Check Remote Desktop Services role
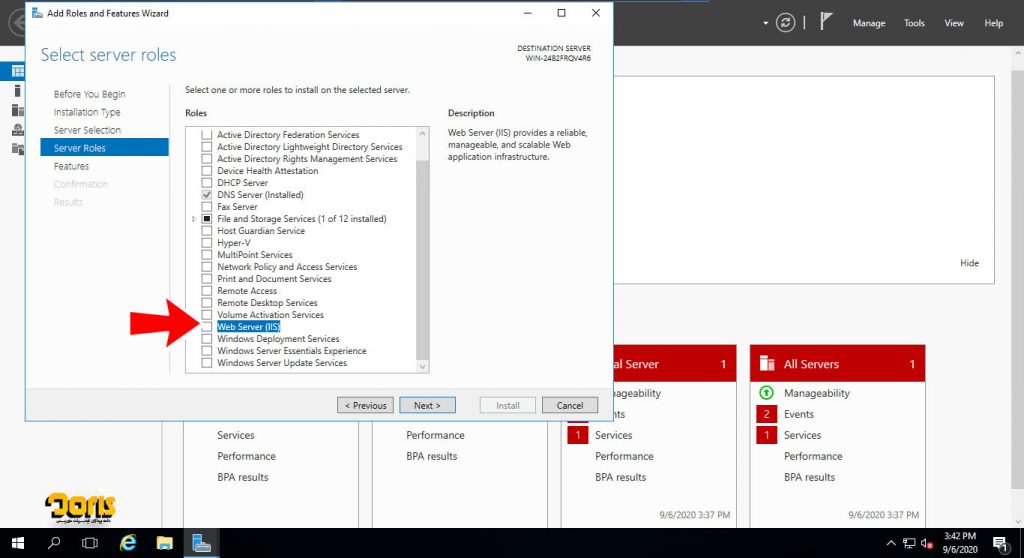The image size is (1024, 558). click(x=206, y=303)
